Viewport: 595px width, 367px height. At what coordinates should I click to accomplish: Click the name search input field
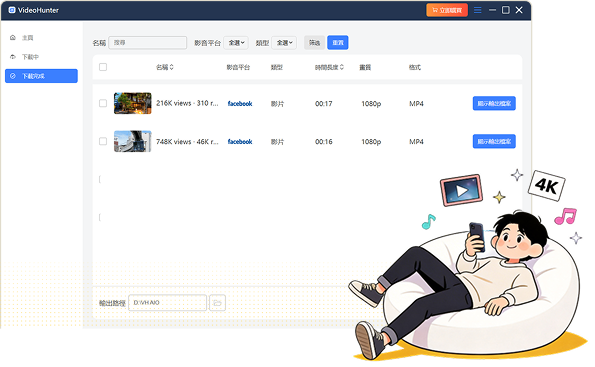148,43
